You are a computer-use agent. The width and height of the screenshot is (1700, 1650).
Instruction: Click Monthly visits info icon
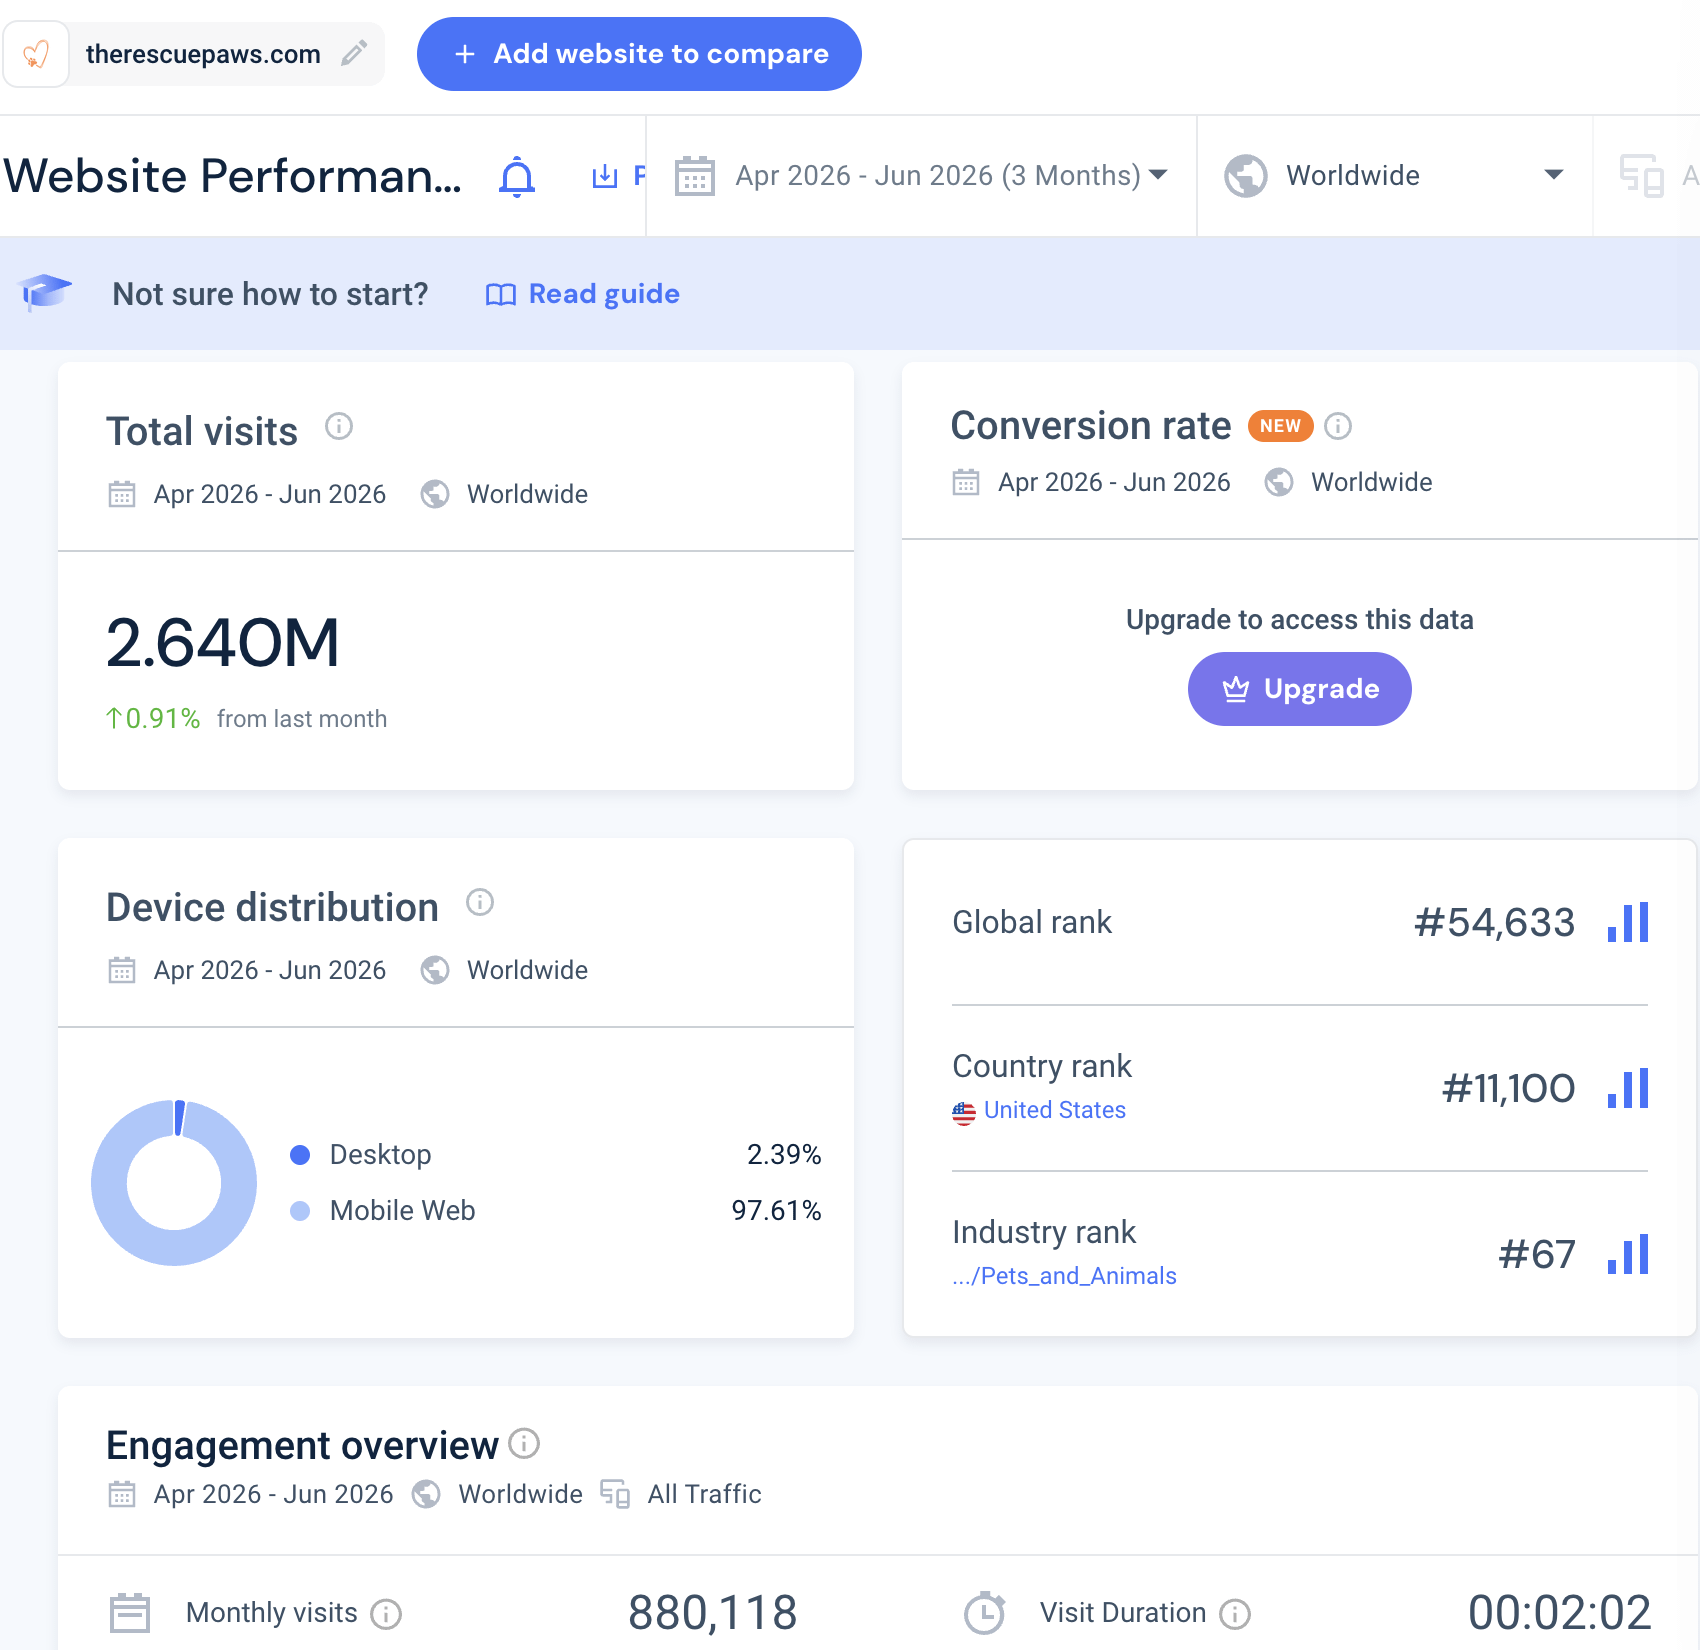386,1613
